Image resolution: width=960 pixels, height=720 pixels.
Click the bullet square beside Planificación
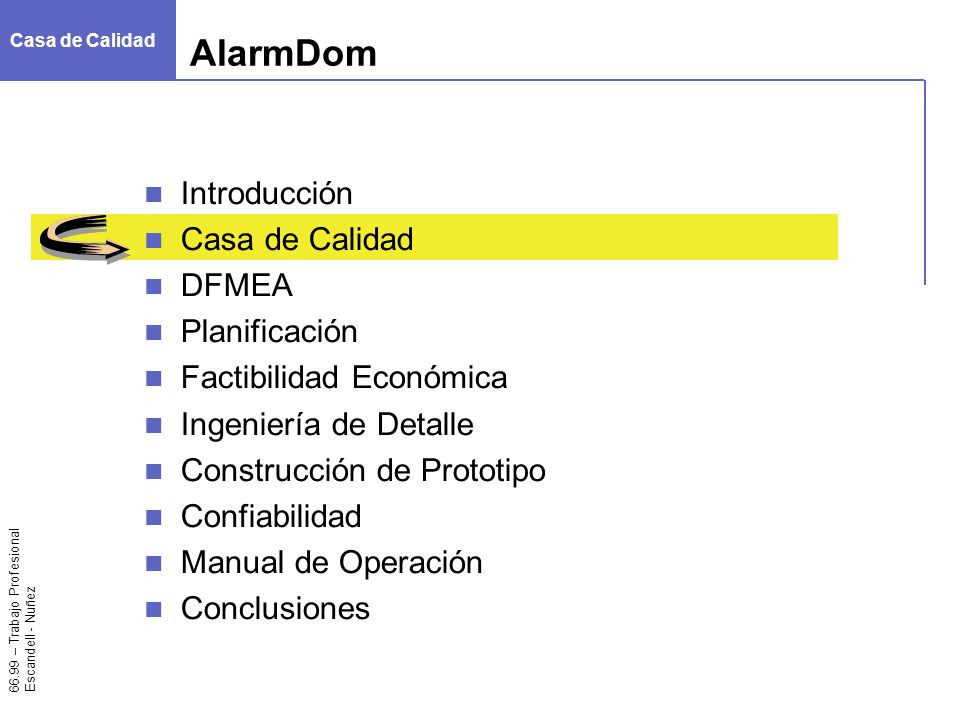coord(154,332)
